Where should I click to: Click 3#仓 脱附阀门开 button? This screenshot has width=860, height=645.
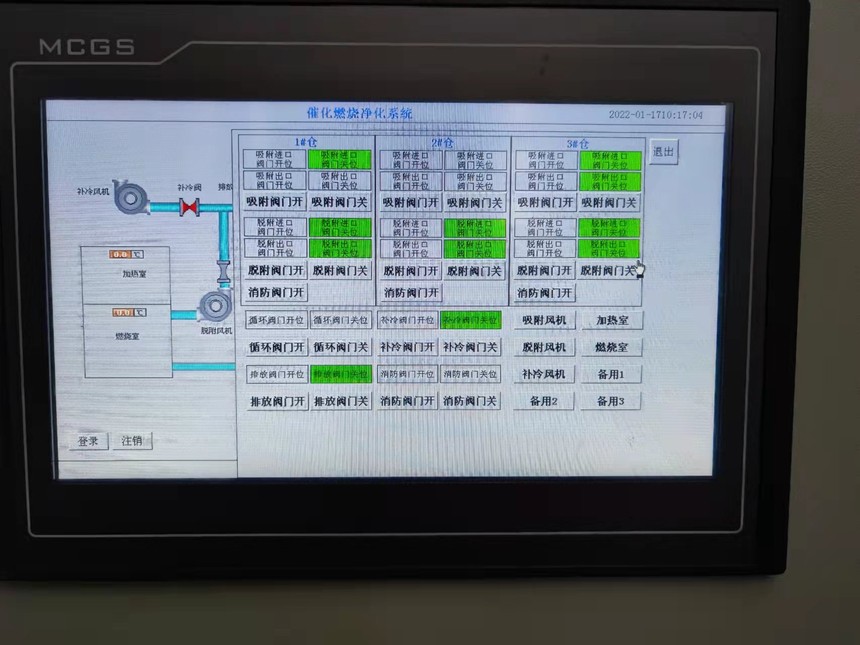coord(545,270)
